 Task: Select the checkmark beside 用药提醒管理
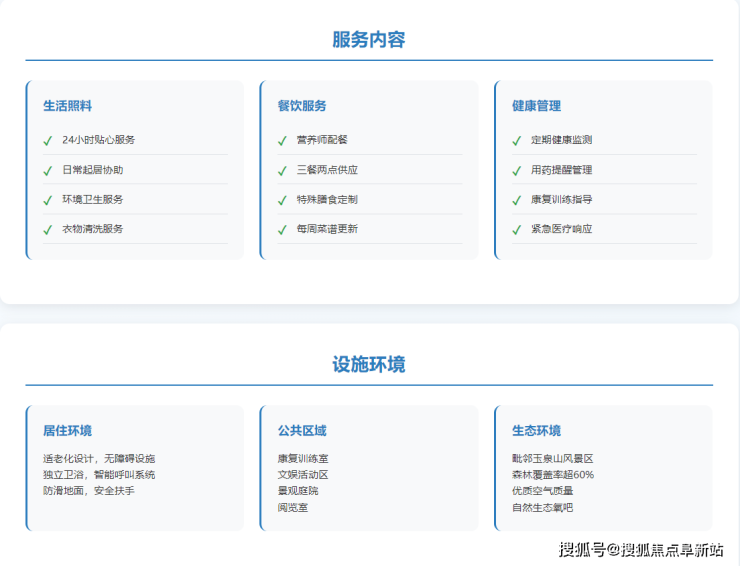click(517, 171)
